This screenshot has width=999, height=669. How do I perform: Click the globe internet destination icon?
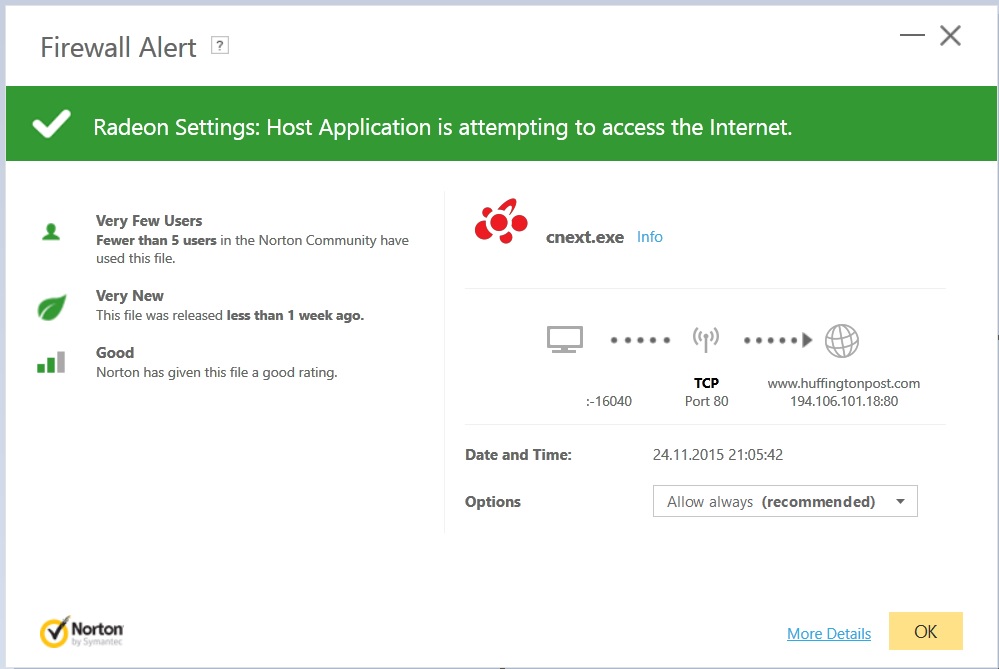[x=842, y=341]
